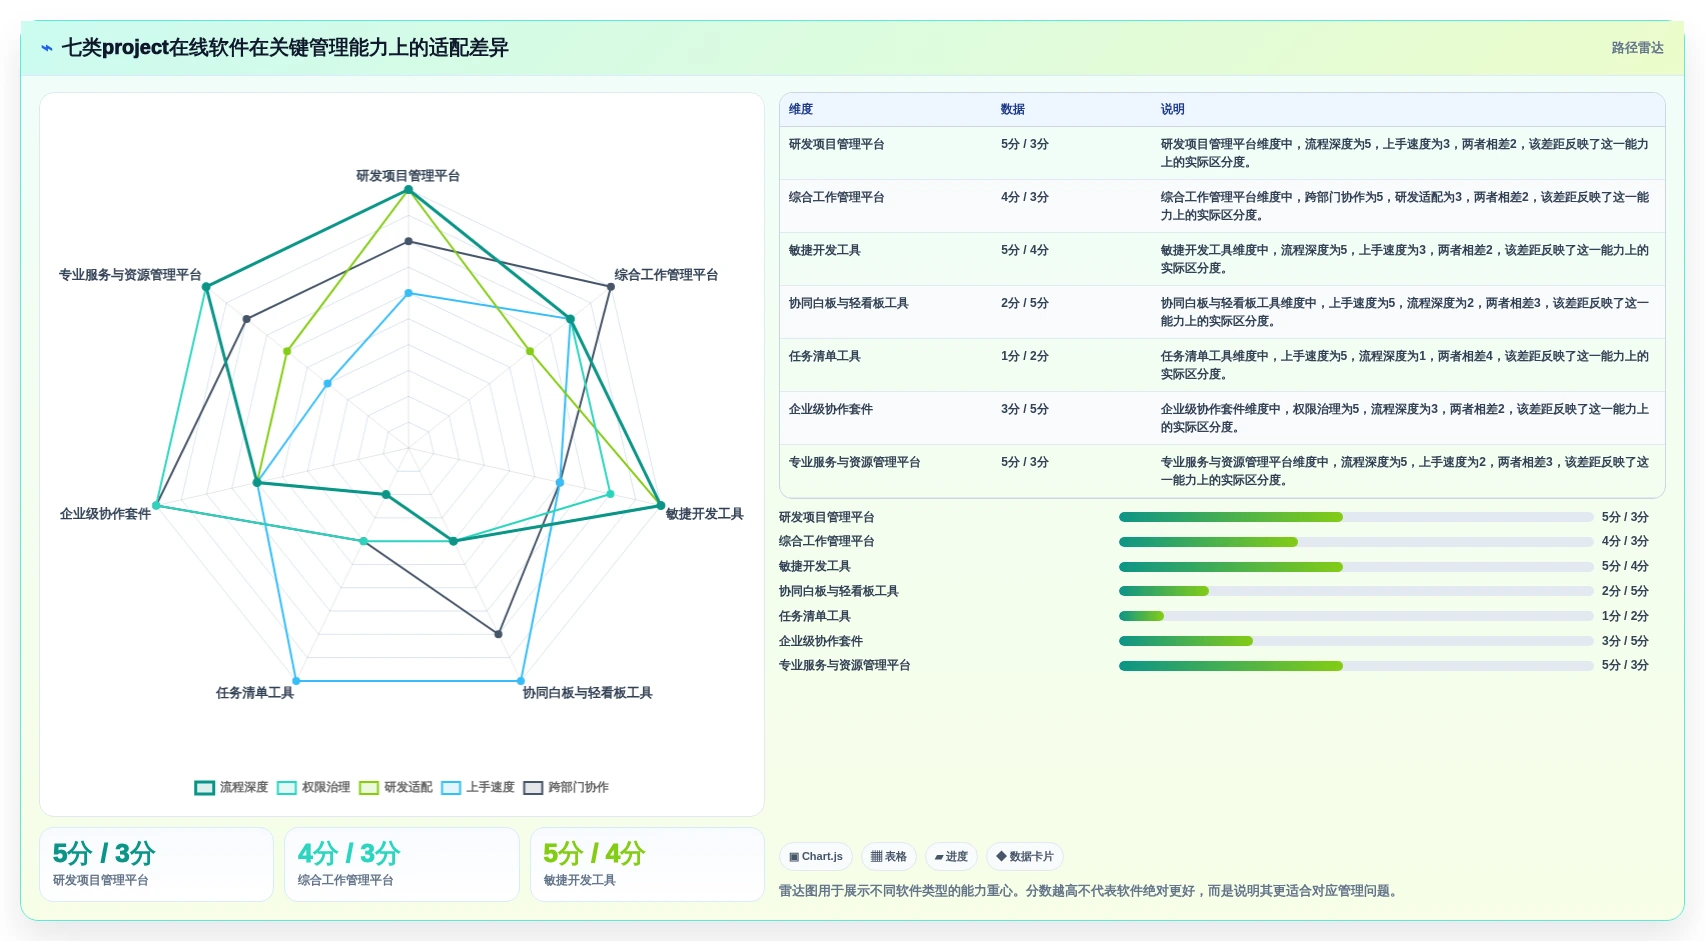Toggle the 研发适配 legend swatch

[x=369, y=788]
